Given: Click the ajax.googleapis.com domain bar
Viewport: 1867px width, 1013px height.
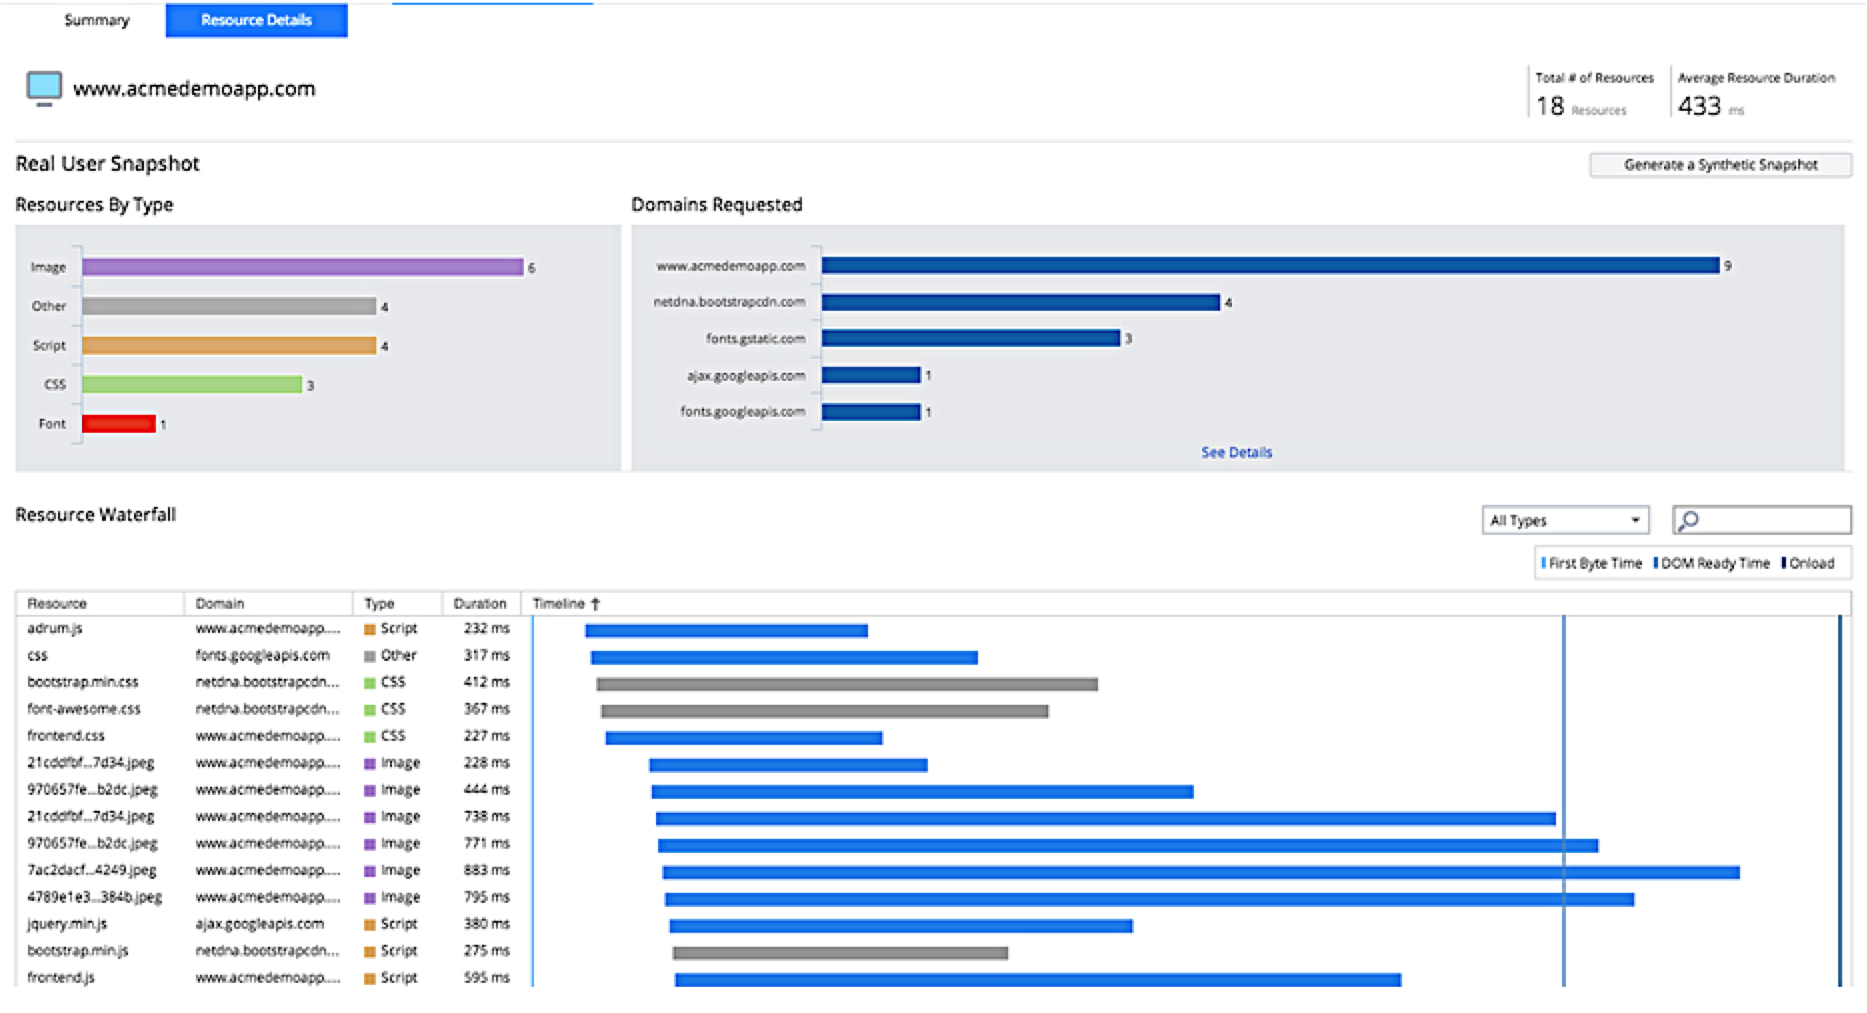Looking at the screenshot, I should pyautogui.click(x=871, y=375).
